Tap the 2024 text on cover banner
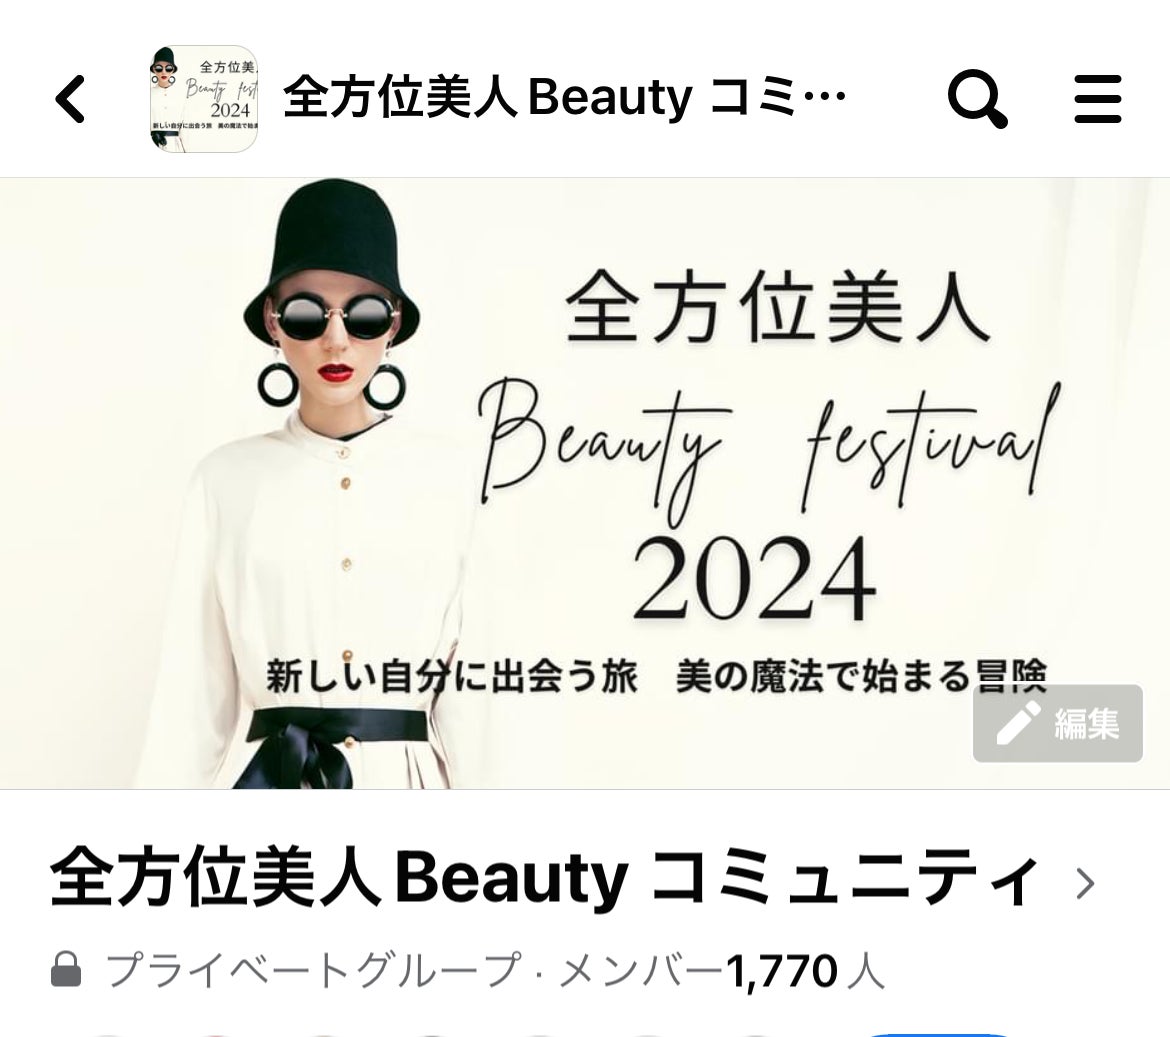This screenshot has height=1037, width=1170. 754,580
